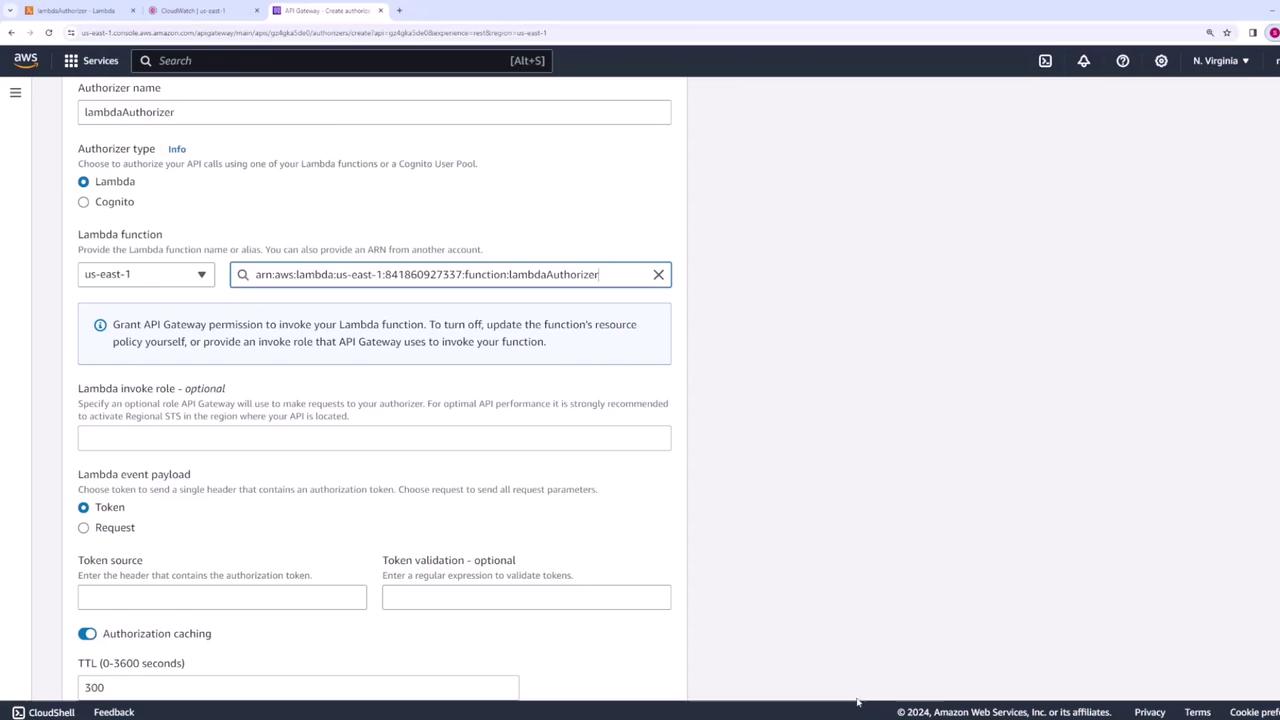Click the AWS logo home icon
Viewport: 1280px width, 720px height.
tap(26, 61)
